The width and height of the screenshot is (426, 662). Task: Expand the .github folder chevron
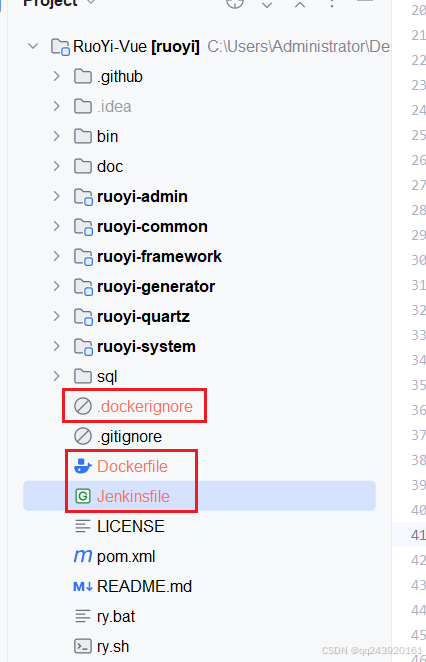tap(57, 76)
